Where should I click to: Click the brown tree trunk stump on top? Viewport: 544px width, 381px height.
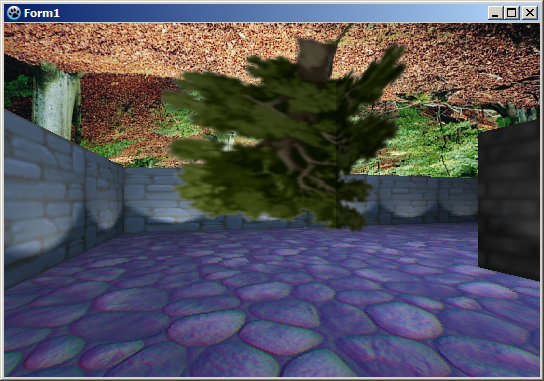click(315, 59)
